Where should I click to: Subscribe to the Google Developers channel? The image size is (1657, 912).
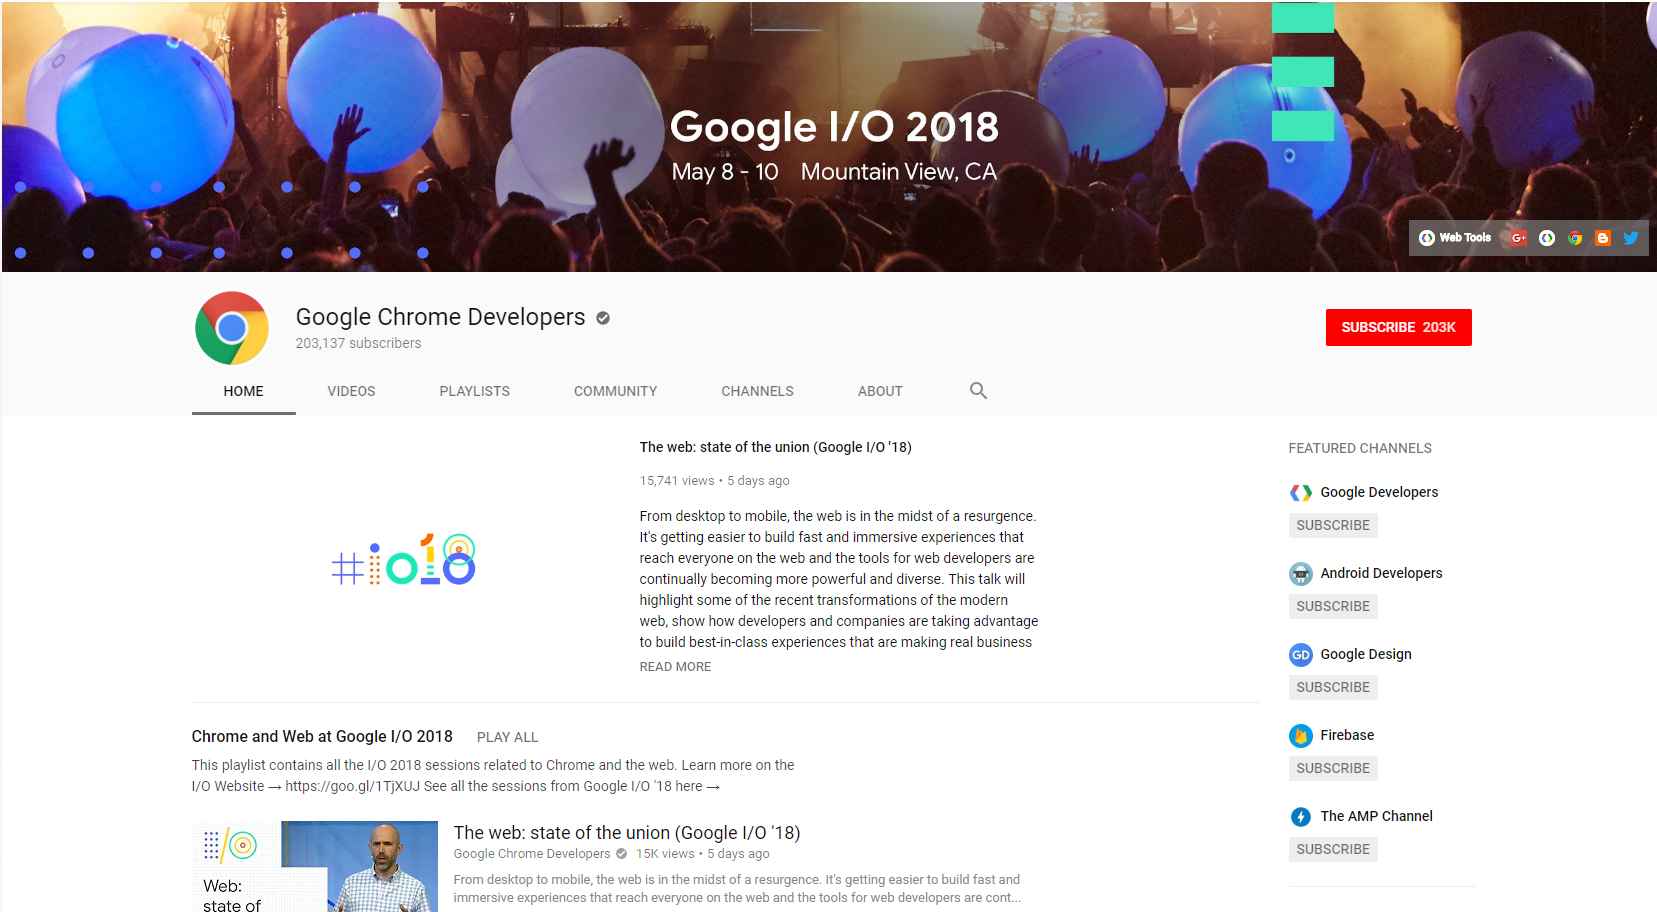pos(1333,525)
